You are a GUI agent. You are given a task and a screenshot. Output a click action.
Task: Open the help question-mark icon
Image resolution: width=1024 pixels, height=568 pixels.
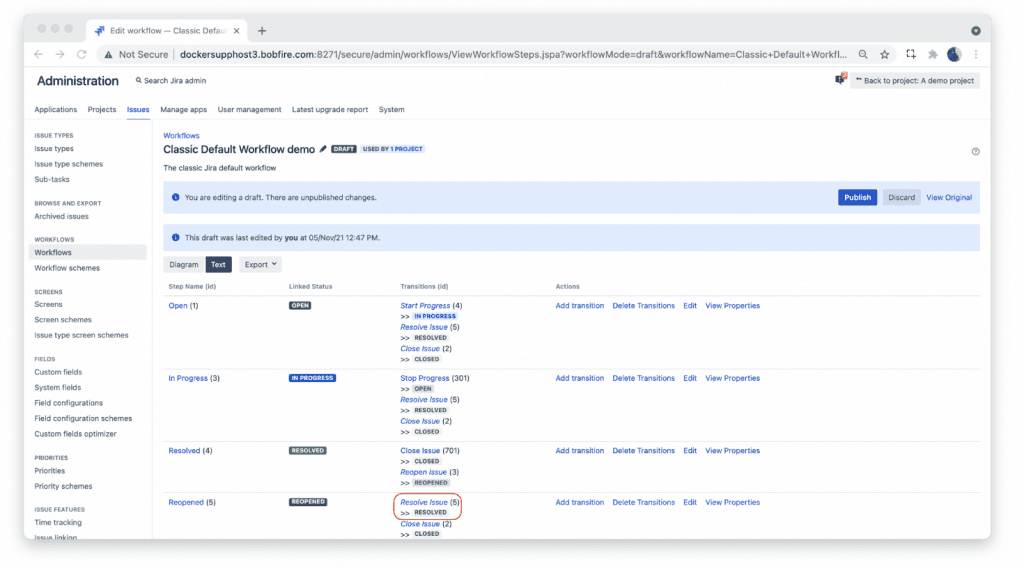[x=976, y=151]
